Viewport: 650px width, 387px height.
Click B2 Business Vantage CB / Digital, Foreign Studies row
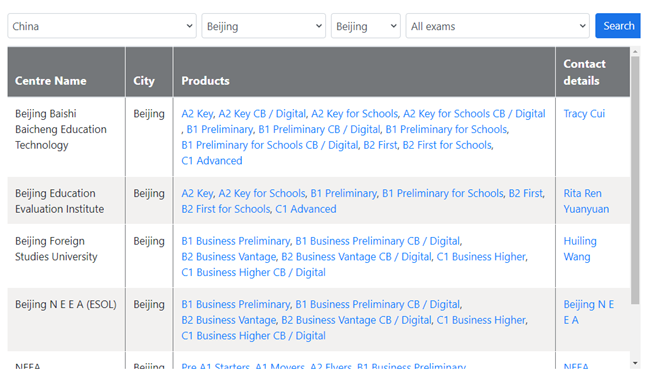(x=356, y=256)
